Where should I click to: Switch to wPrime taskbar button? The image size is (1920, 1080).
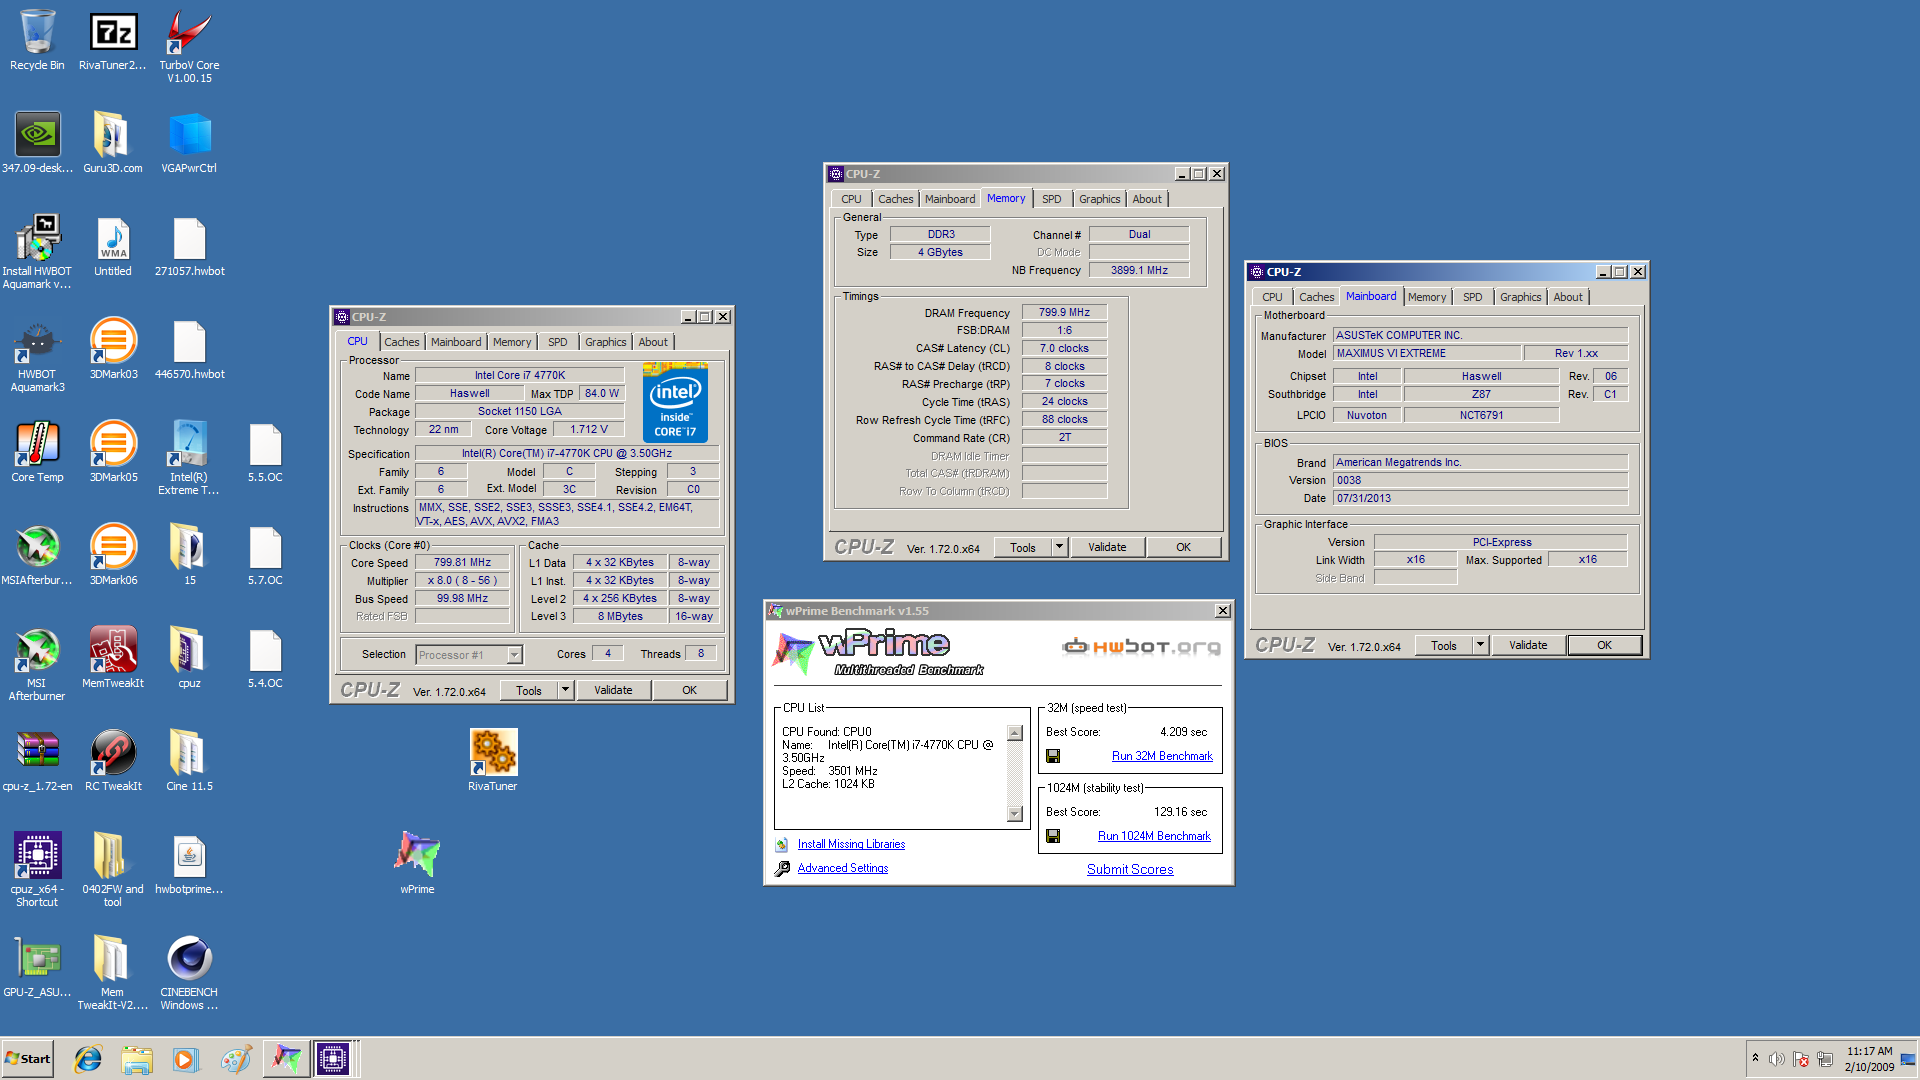click(x=286, y=1059)
